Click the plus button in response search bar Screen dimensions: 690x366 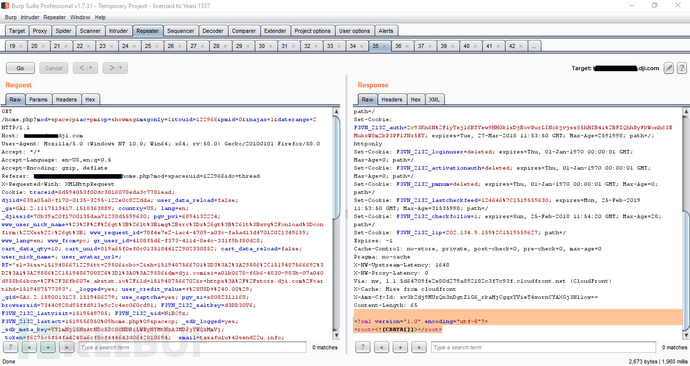coord(400,347)
